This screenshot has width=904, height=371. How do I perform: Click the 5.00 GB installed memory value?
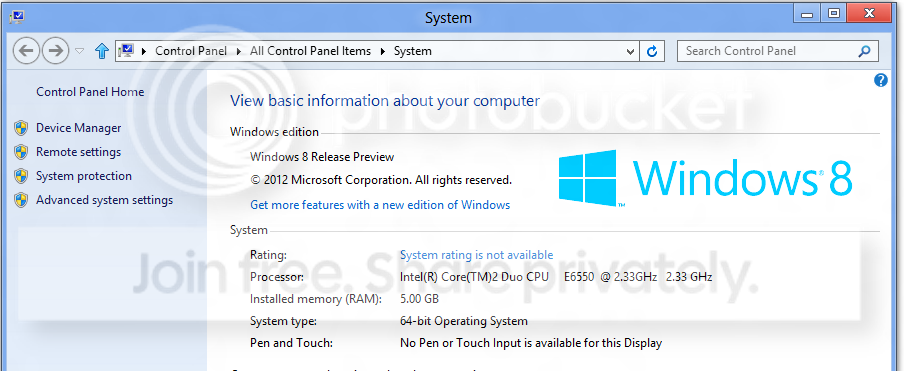point(419,300)
